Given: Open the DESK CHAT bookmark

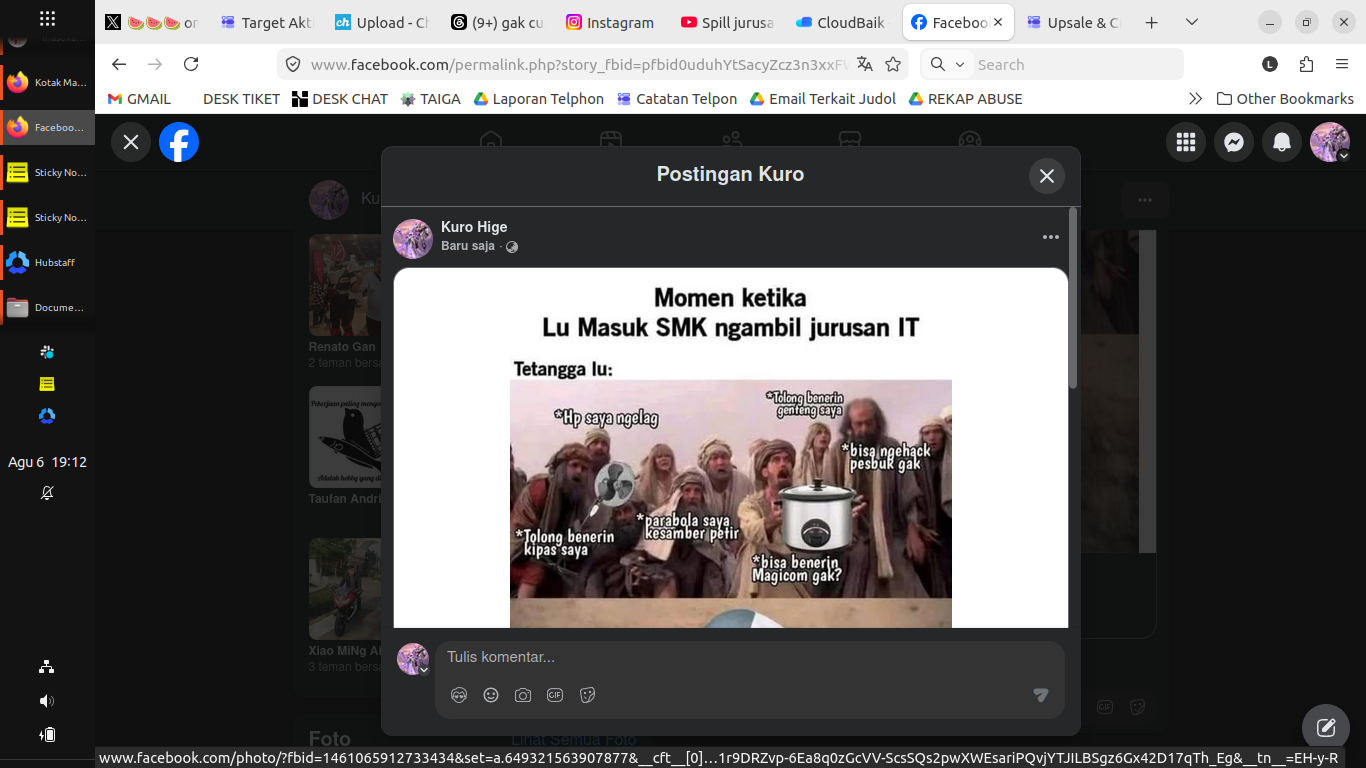Looking at the screenshot, I should pyautogui.click(x=340, y=99).
